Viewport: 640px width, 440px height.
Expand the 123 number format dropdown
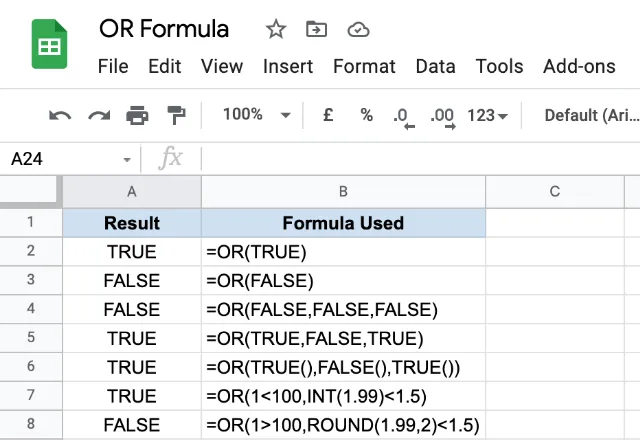tap(487, 116)
